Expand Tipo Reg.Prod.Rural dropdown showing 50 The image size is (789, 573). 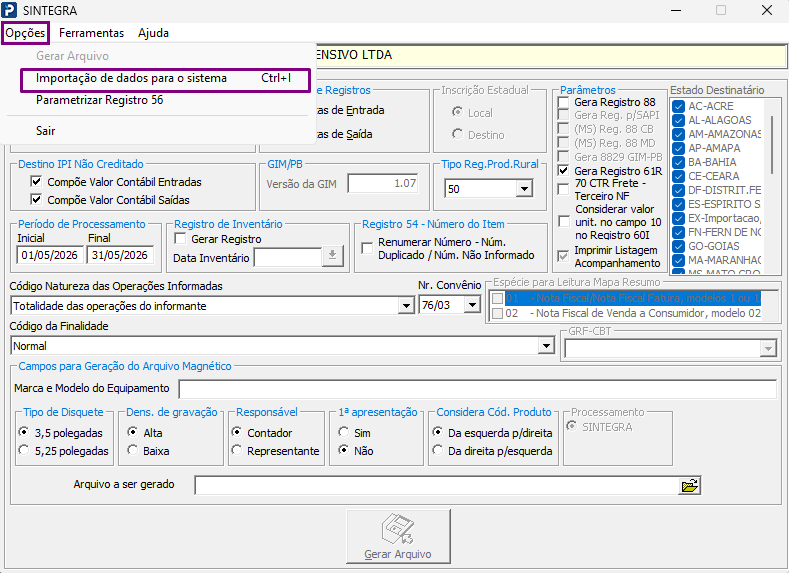point(524,189)
